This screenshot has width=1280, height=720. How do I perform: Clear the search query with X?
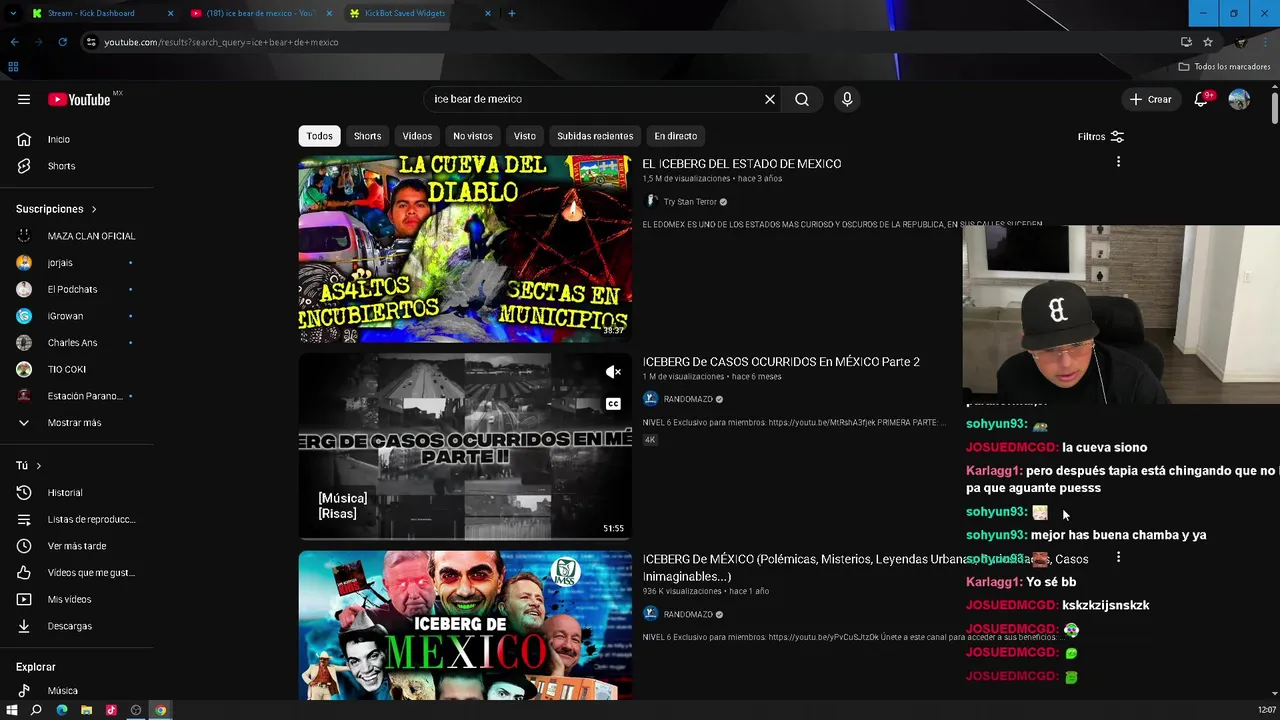coord(770,99)
